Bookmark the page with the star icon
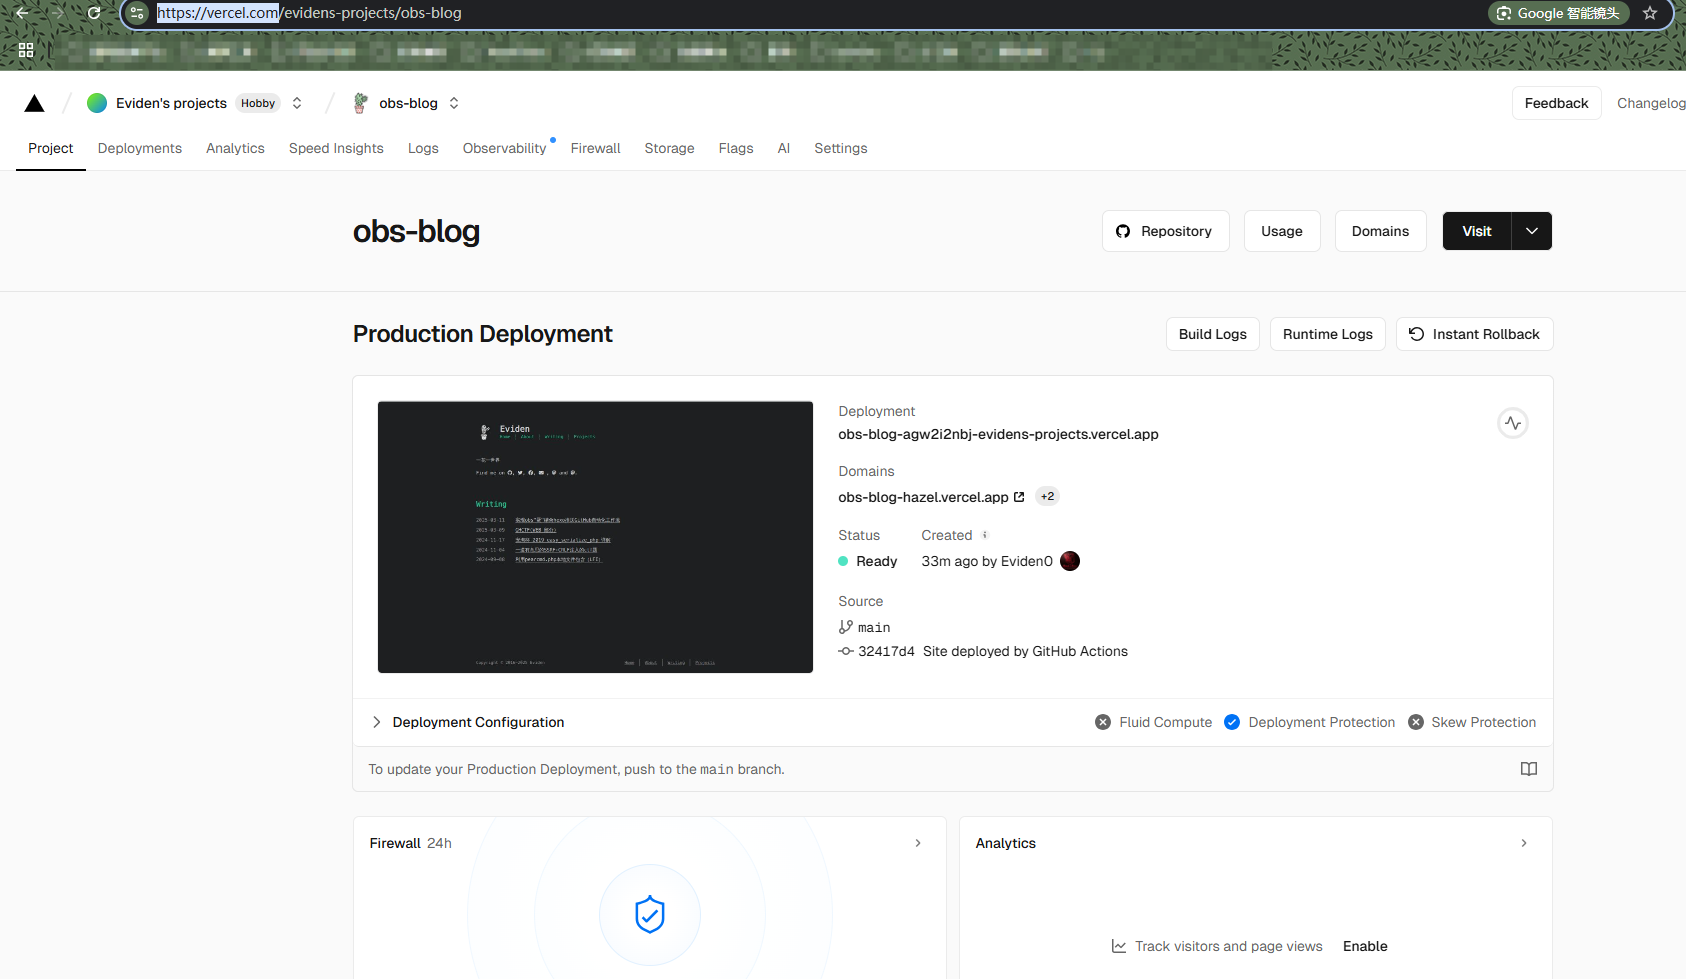The width and height of the screenshot is (1686, 979). (1650, 13)
